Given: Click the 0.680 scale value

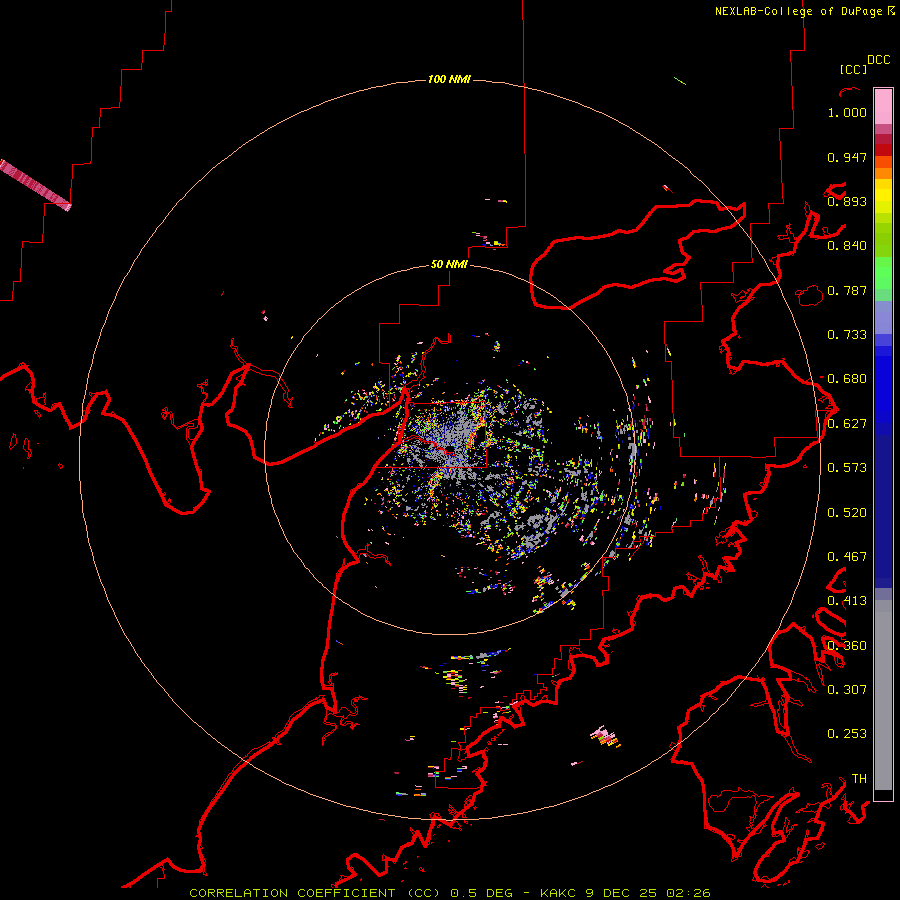Looking at the screenshot, I should tap(847, 379).
